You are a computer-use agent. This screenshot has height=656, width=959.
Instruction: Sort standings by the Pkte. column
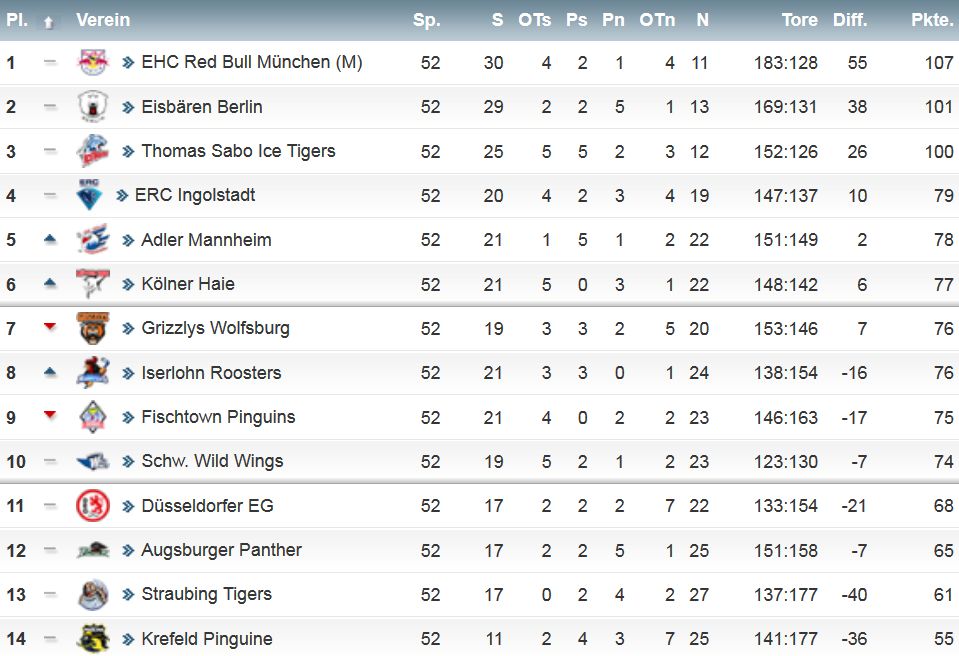pos(931,20)
